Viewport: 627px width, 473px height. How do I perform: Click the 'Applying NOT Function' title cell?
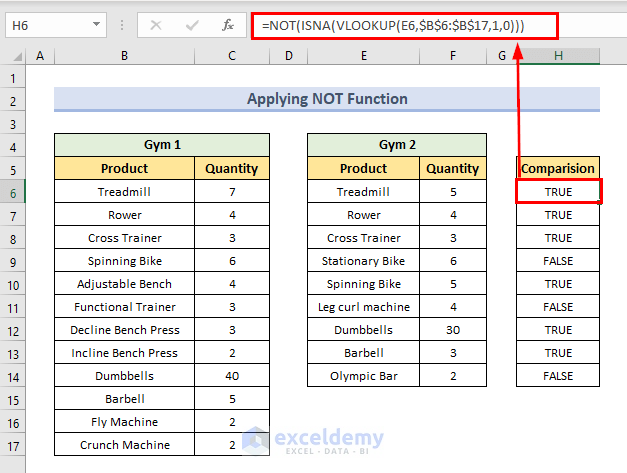click(x=327, y=98)
